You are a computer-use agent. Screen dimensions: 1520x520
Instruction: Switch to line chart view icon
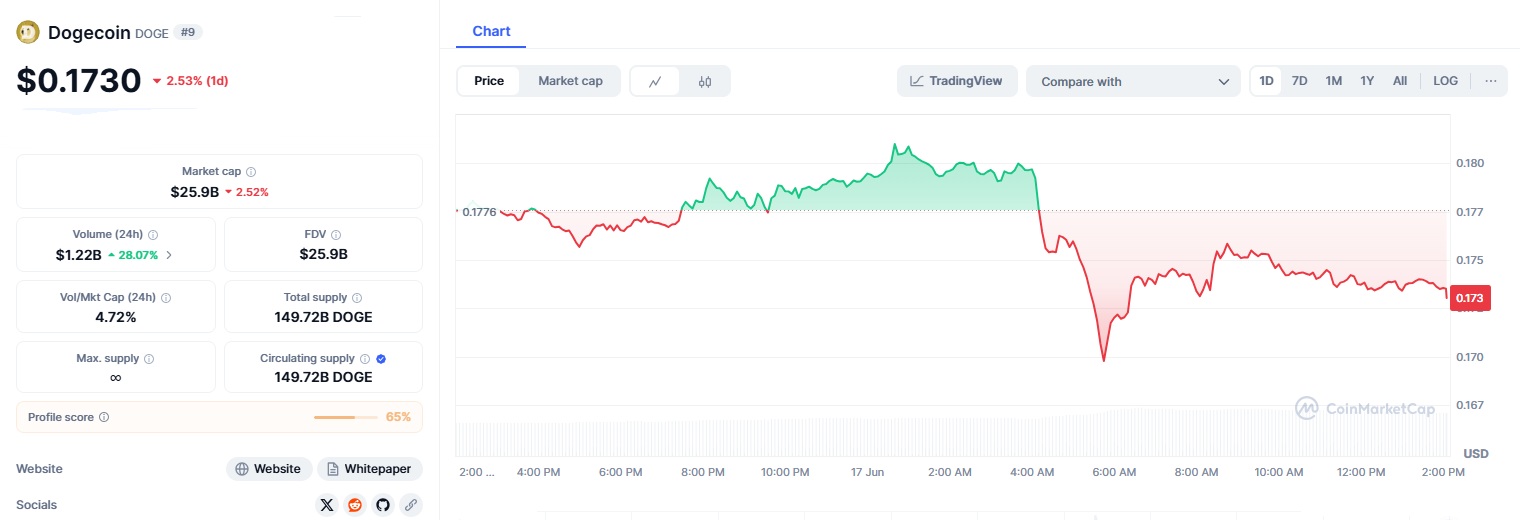(x=655, y=81)
